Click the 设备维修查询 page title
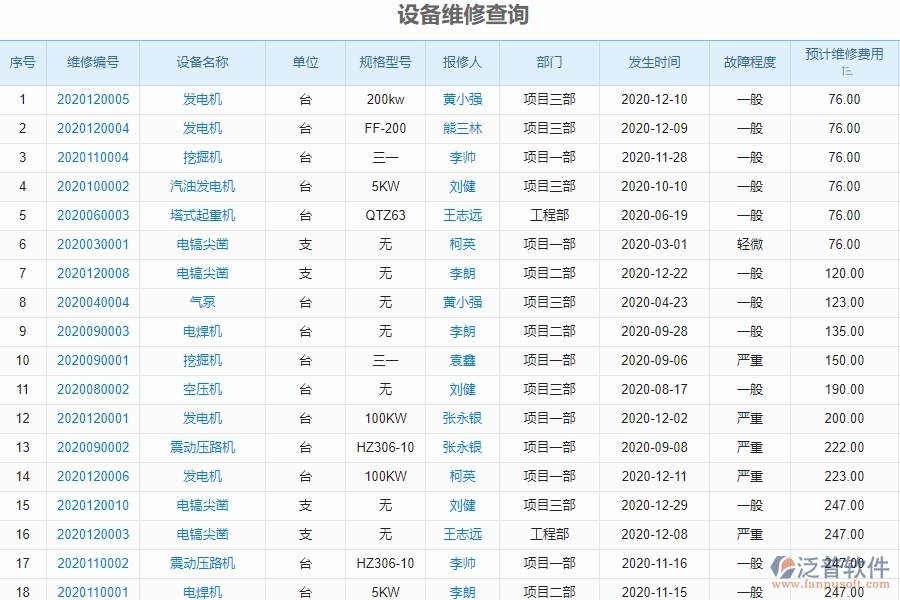This screenshot has height=600, width=900. point(450,15)
